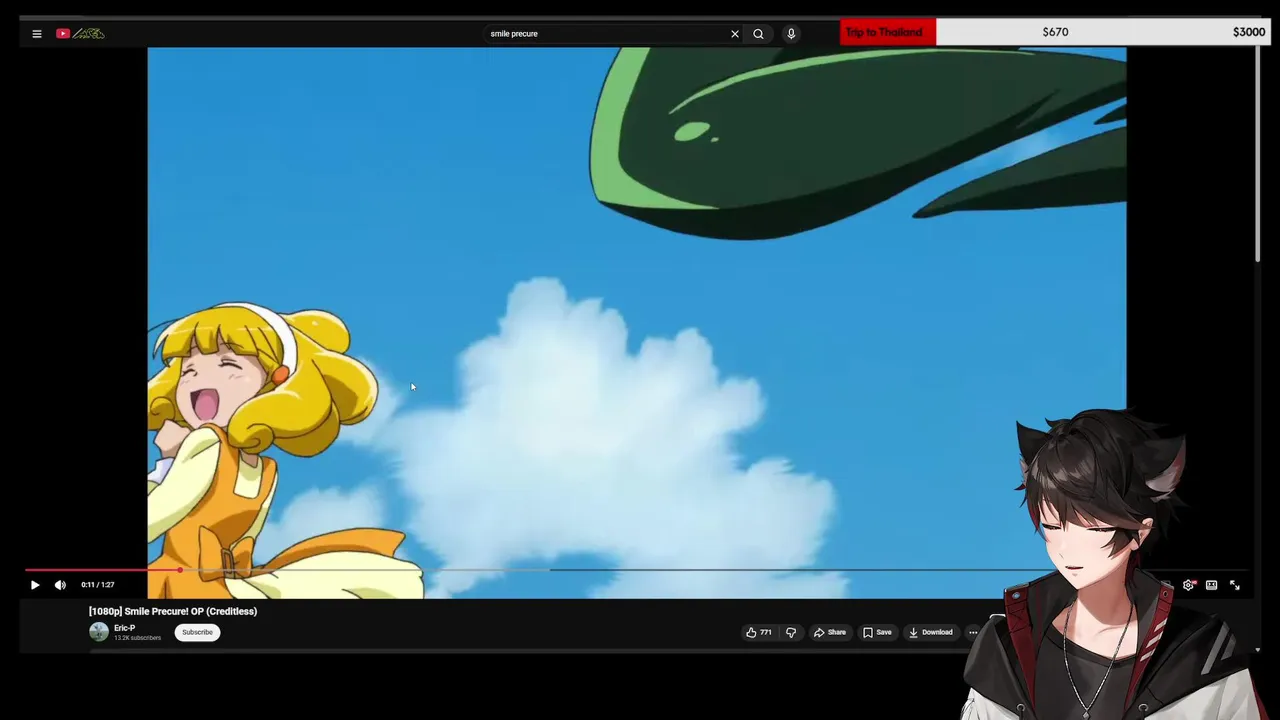Screen dimensions: 1280x720
Task: Download the video using Download button
Action: 930,632
